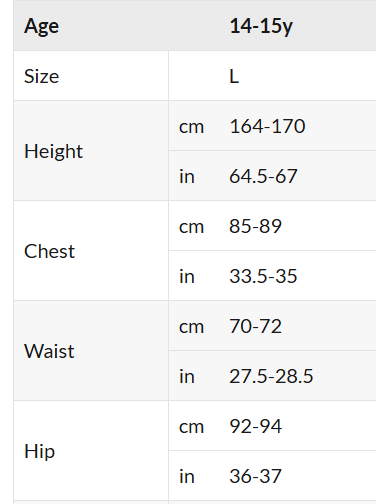Viewport: 376px width, 504px height.
Task: Click the Size row label
Action: pyautogui.click(x=41, y=76)
